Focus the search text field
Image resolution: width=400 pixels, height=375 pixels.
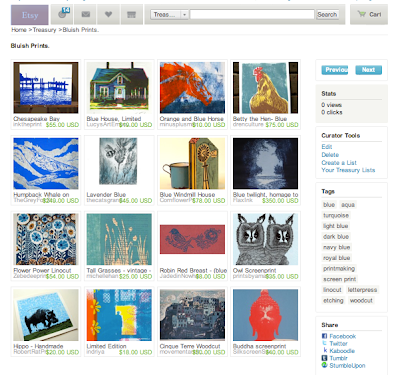[x=252, y=14]
